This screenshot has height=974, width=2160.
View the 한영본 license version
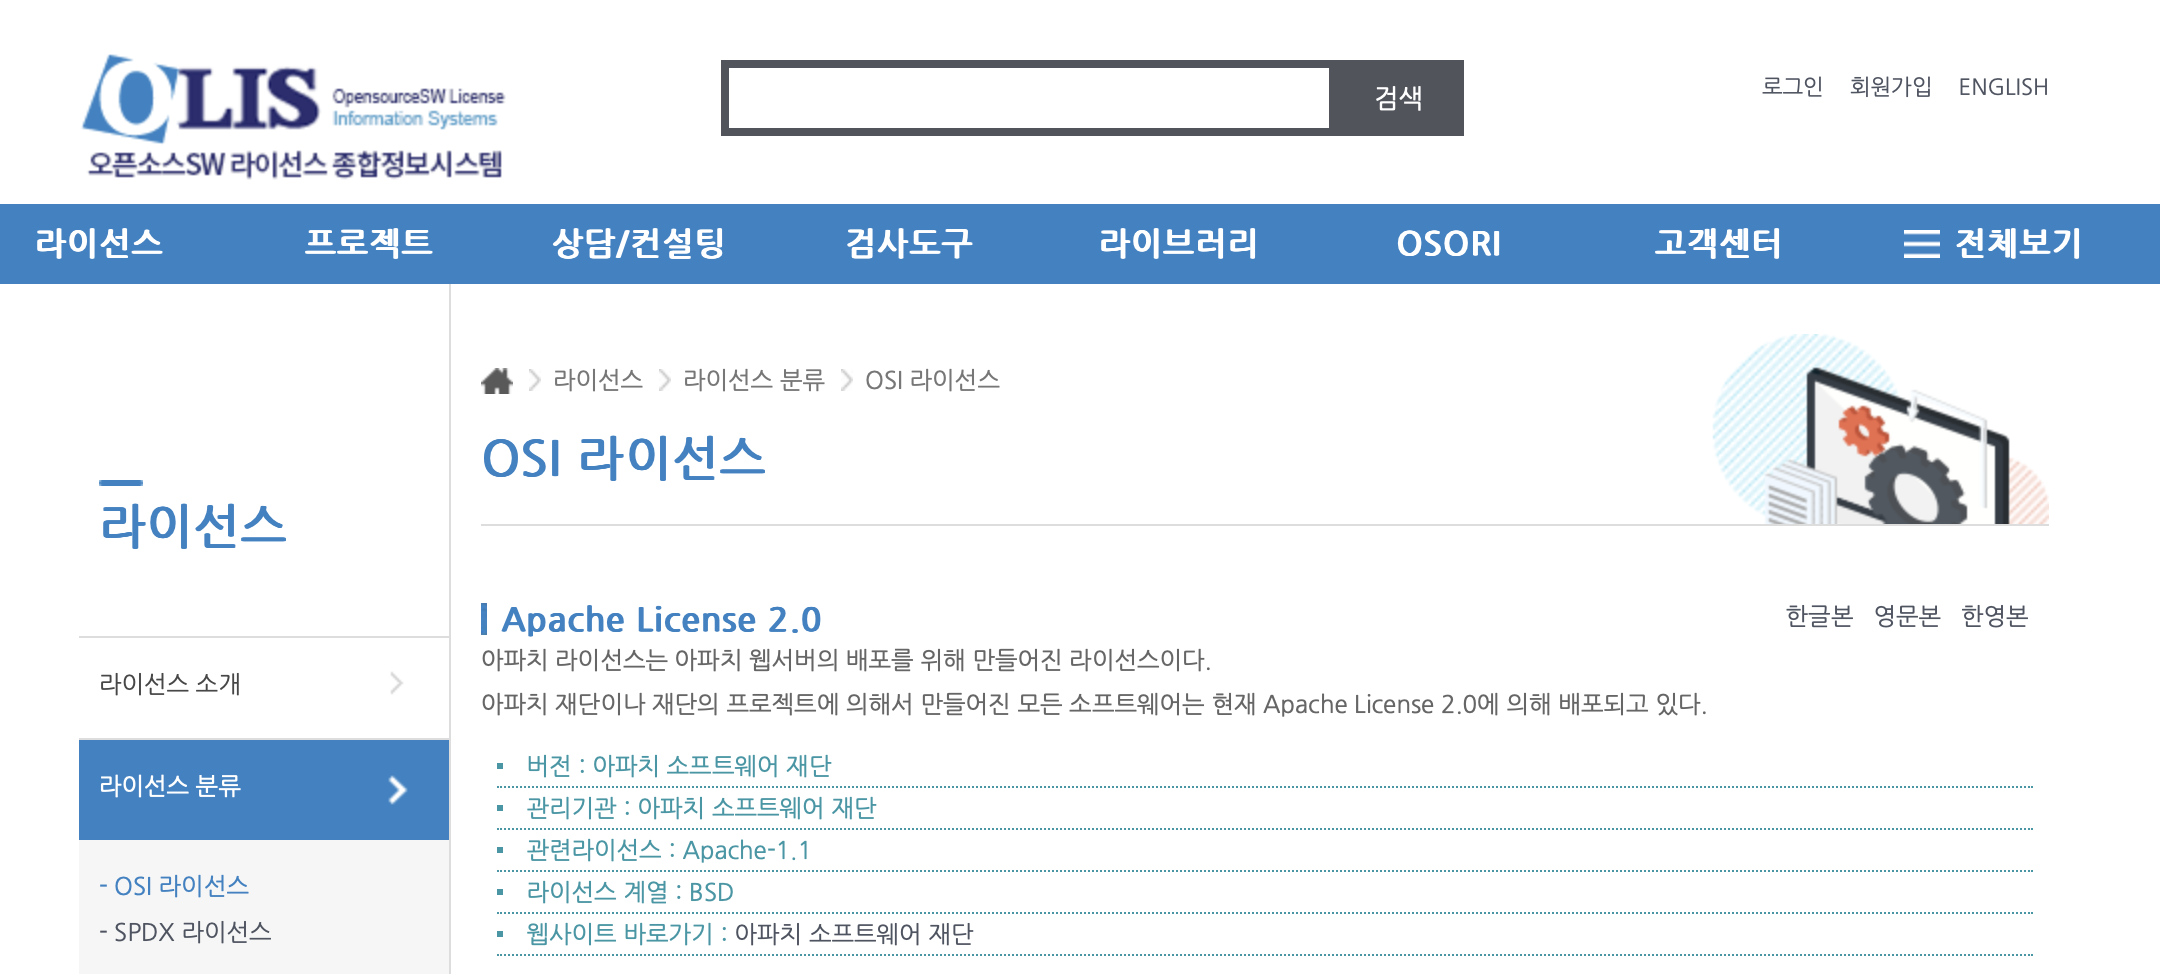tap(1995, 616)
